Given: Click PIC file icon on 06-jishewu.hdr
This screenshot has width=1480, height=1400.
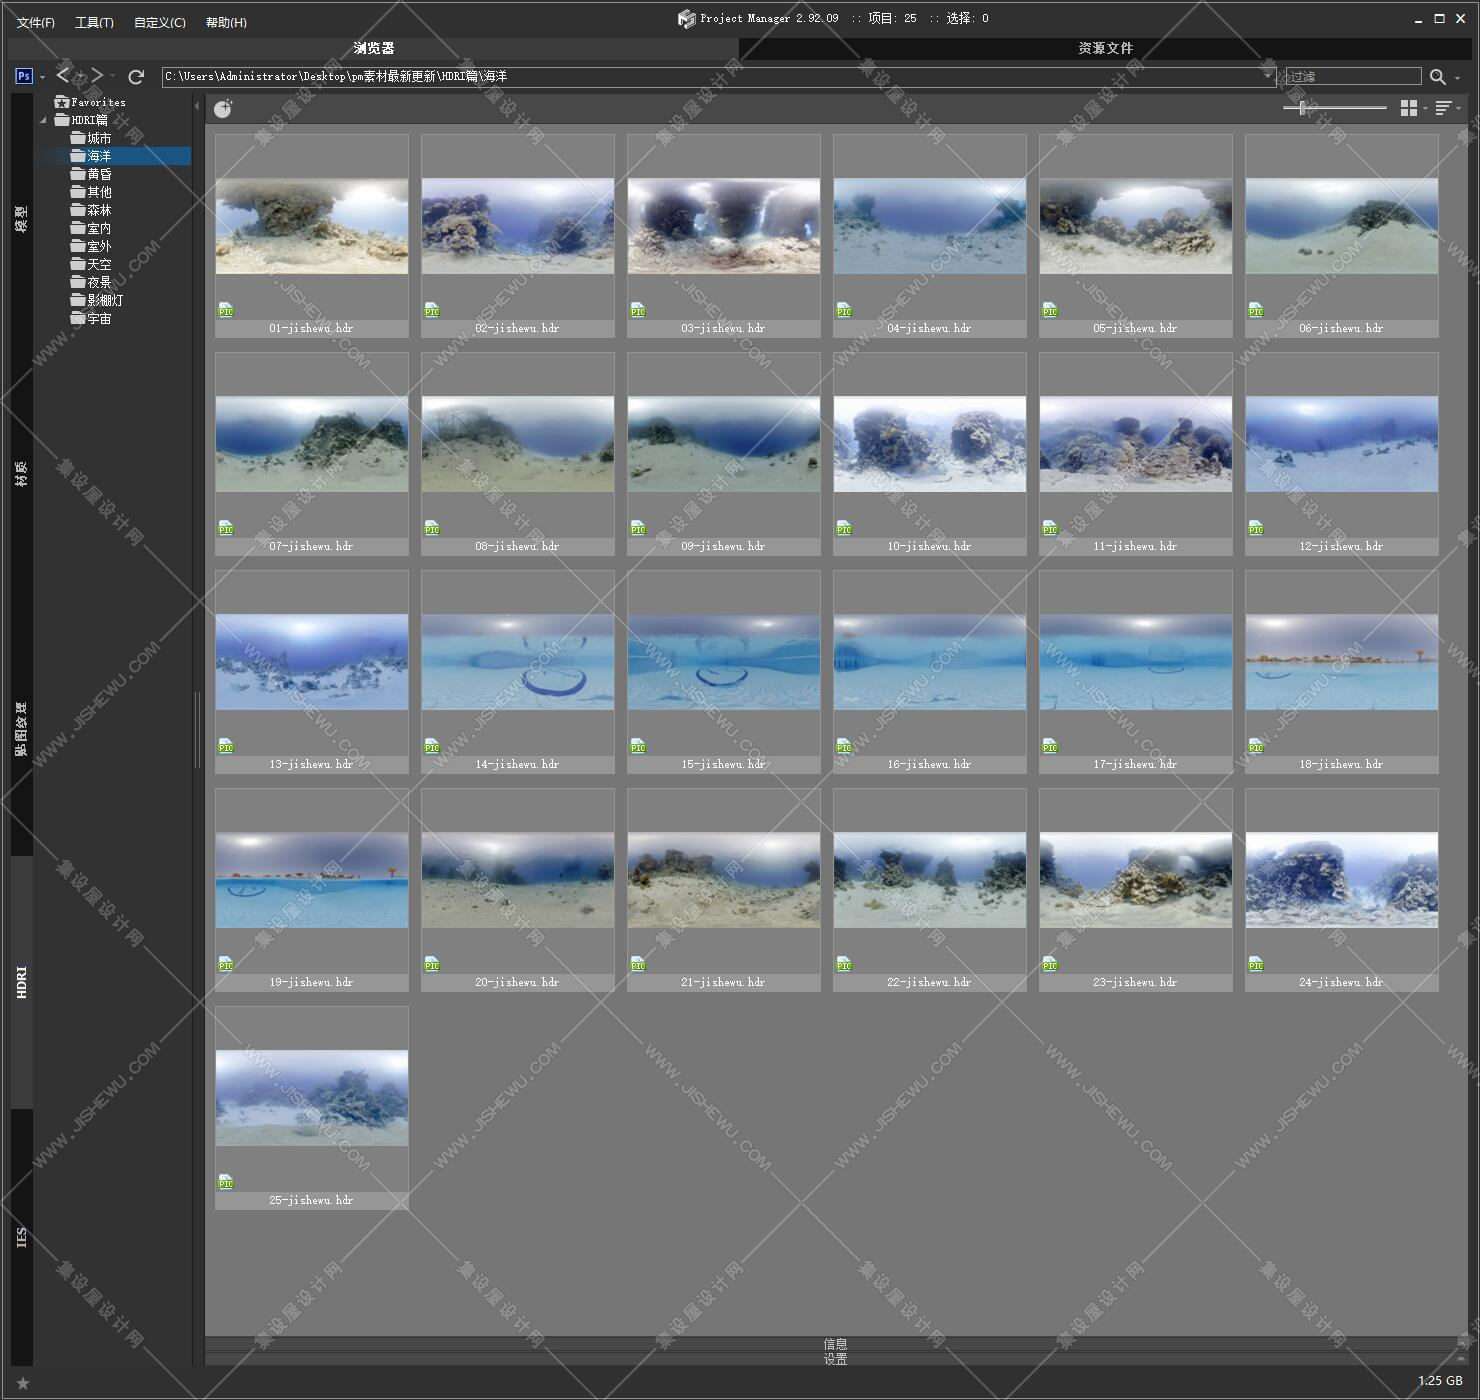Looking at the screenshot, I should coord(1256,311).
